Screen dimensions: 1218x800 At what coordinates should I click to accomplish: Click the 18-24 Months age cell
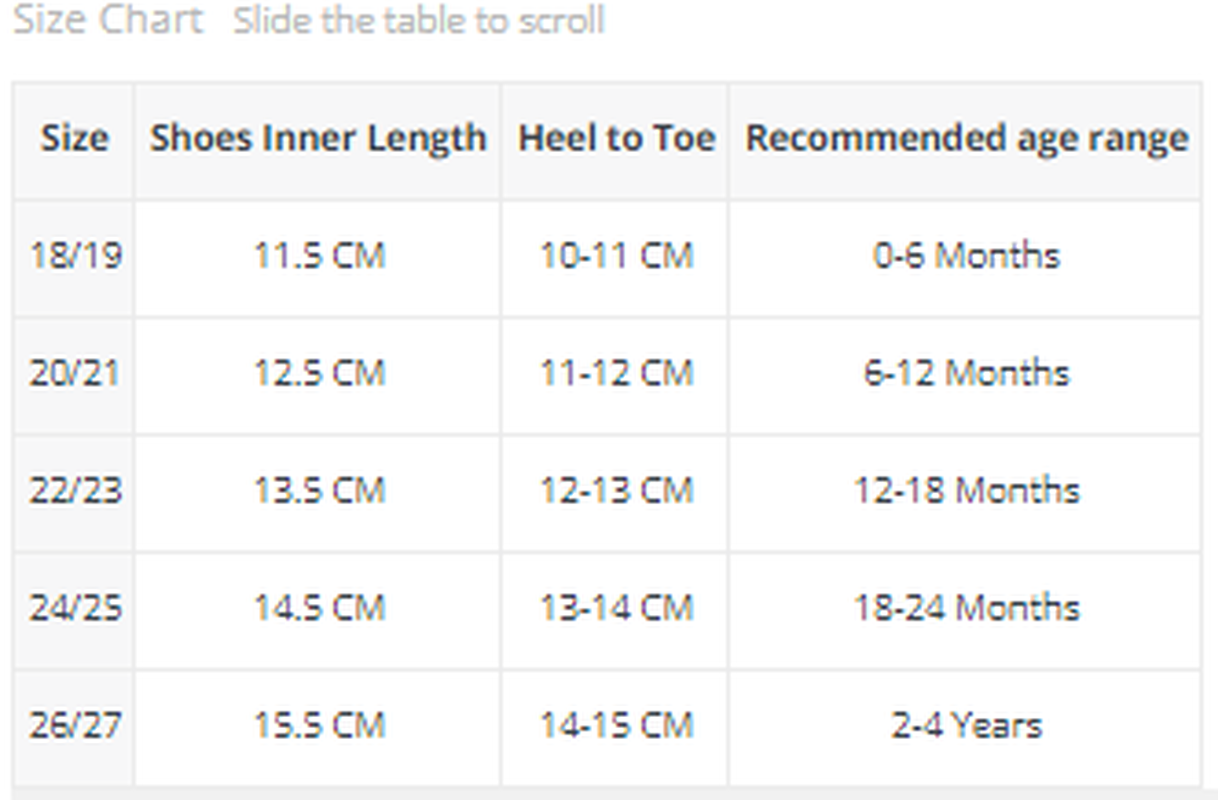pos(966,608)
